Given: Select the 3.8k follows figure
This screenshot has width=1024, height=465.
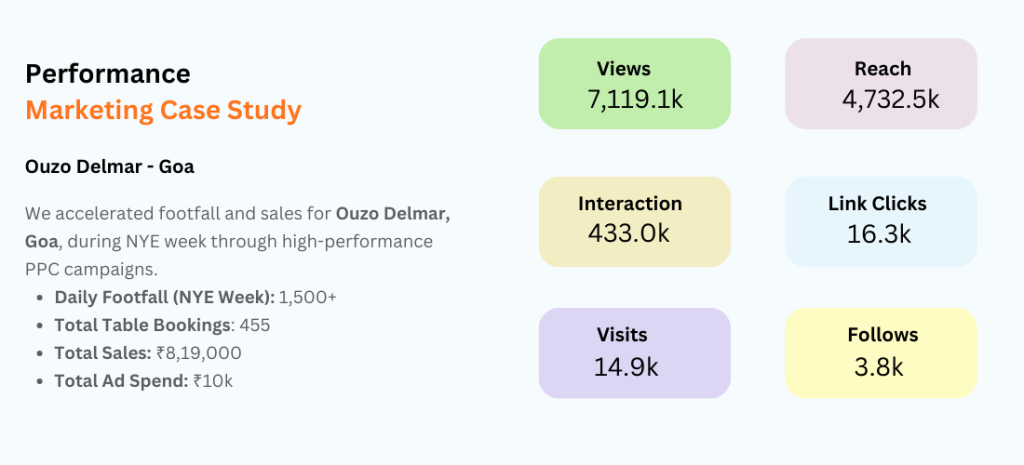Looking at the screenshot, I should (x=879, y=366).
